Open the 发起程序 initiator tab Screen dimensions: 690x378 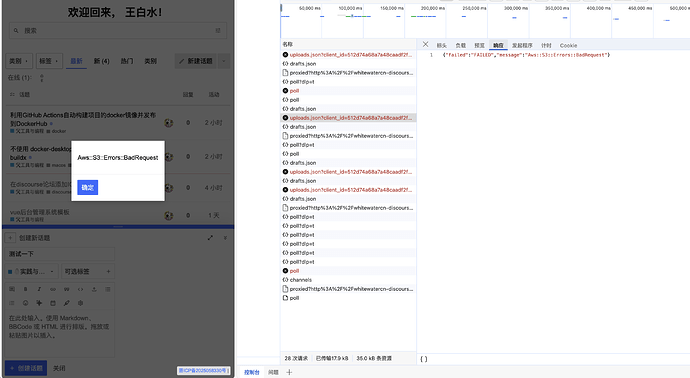[522, 45]
